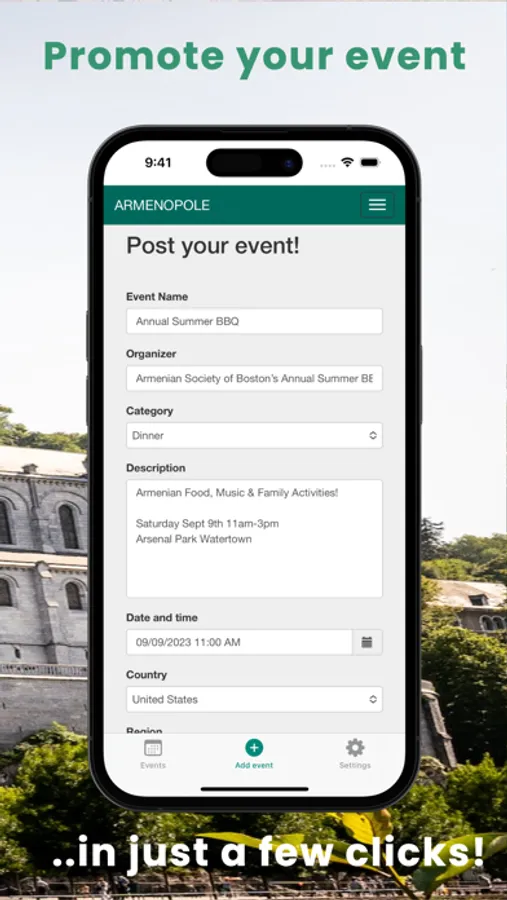Click the 'Description' label
This screenshot has height=900, width=507.
click(156, 468)
